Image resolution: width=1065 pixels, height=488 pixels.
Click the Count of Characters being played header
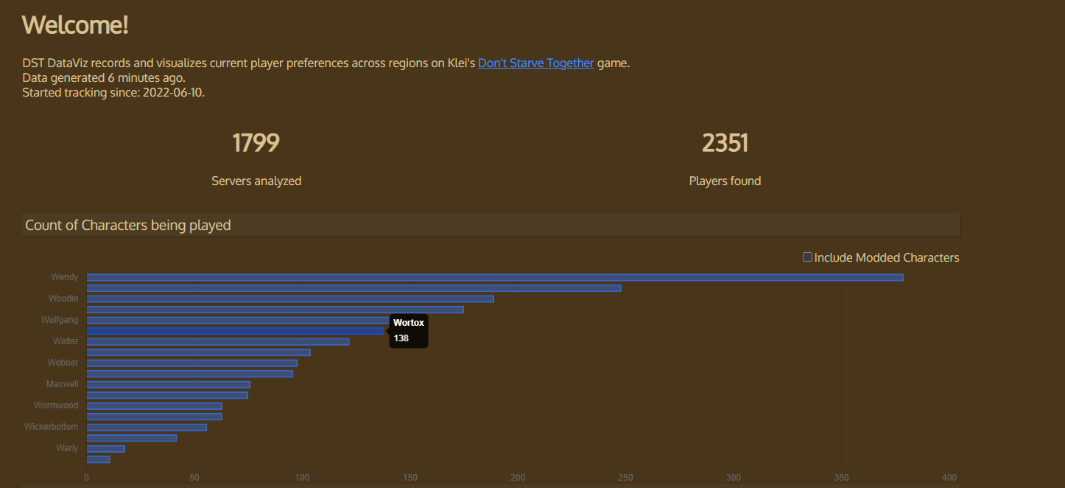pyautogui.click(x=128, y=225)
